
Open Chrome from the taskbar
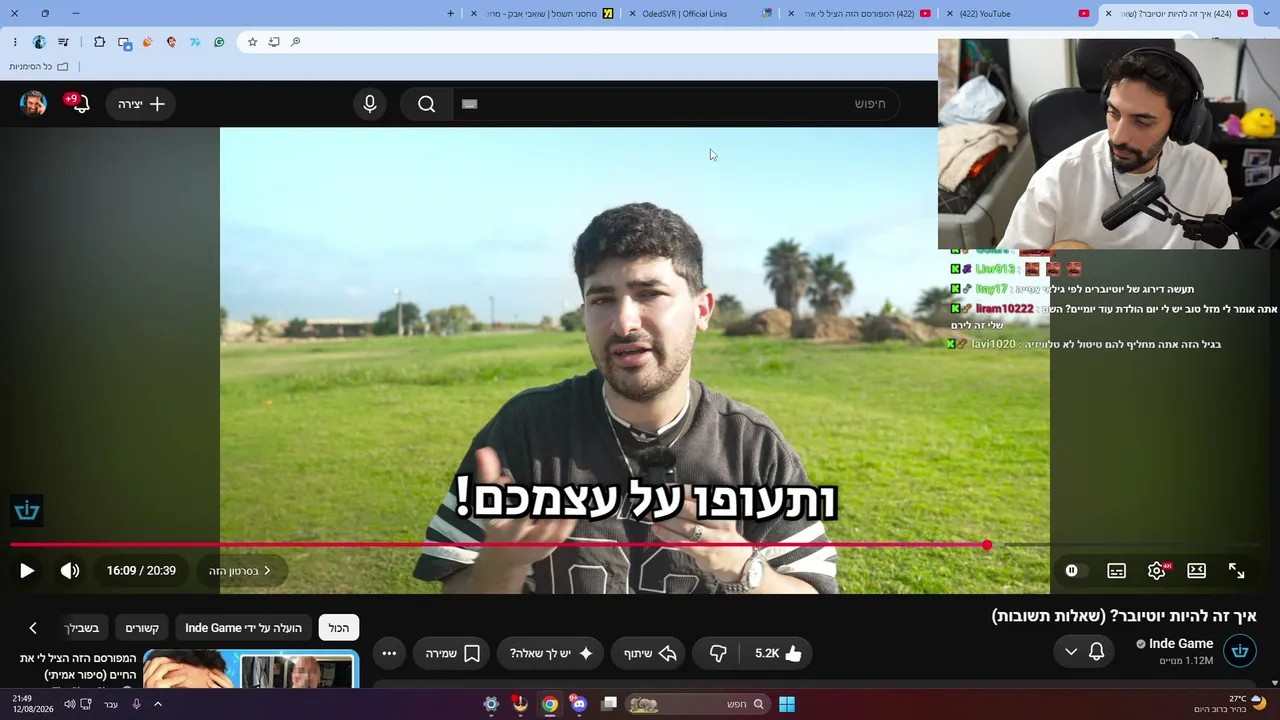[x=550, y=704]
